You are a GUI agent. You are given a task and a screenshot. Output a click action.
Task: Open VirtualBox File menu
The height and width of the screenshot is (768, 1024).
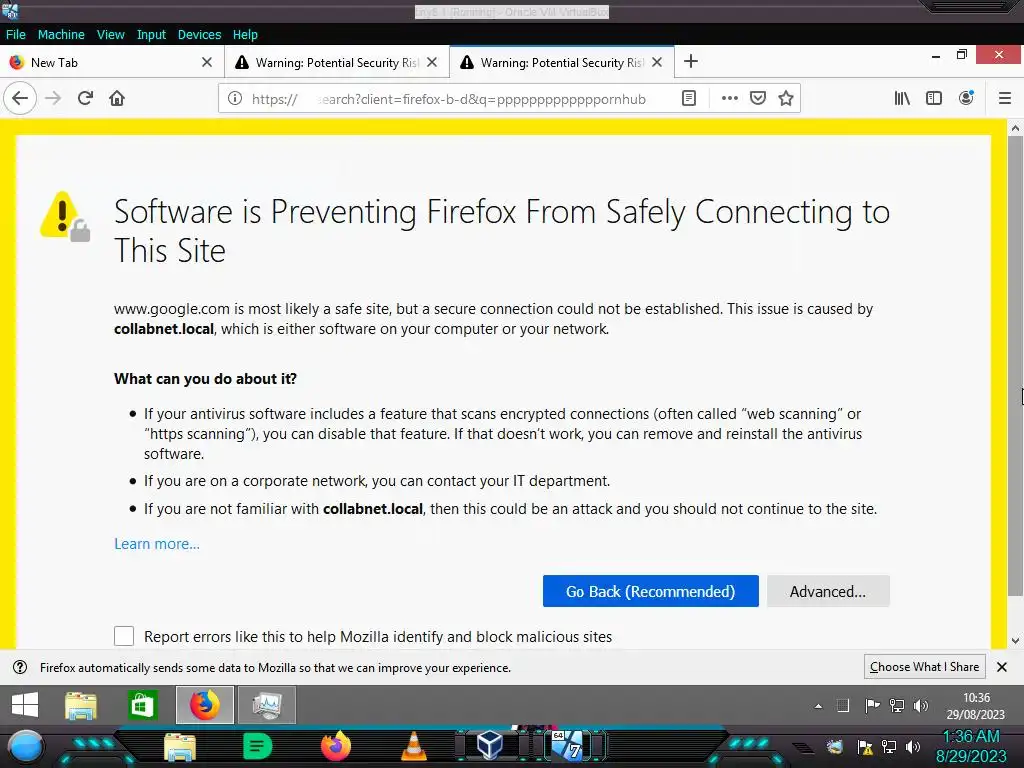[16, 35]
